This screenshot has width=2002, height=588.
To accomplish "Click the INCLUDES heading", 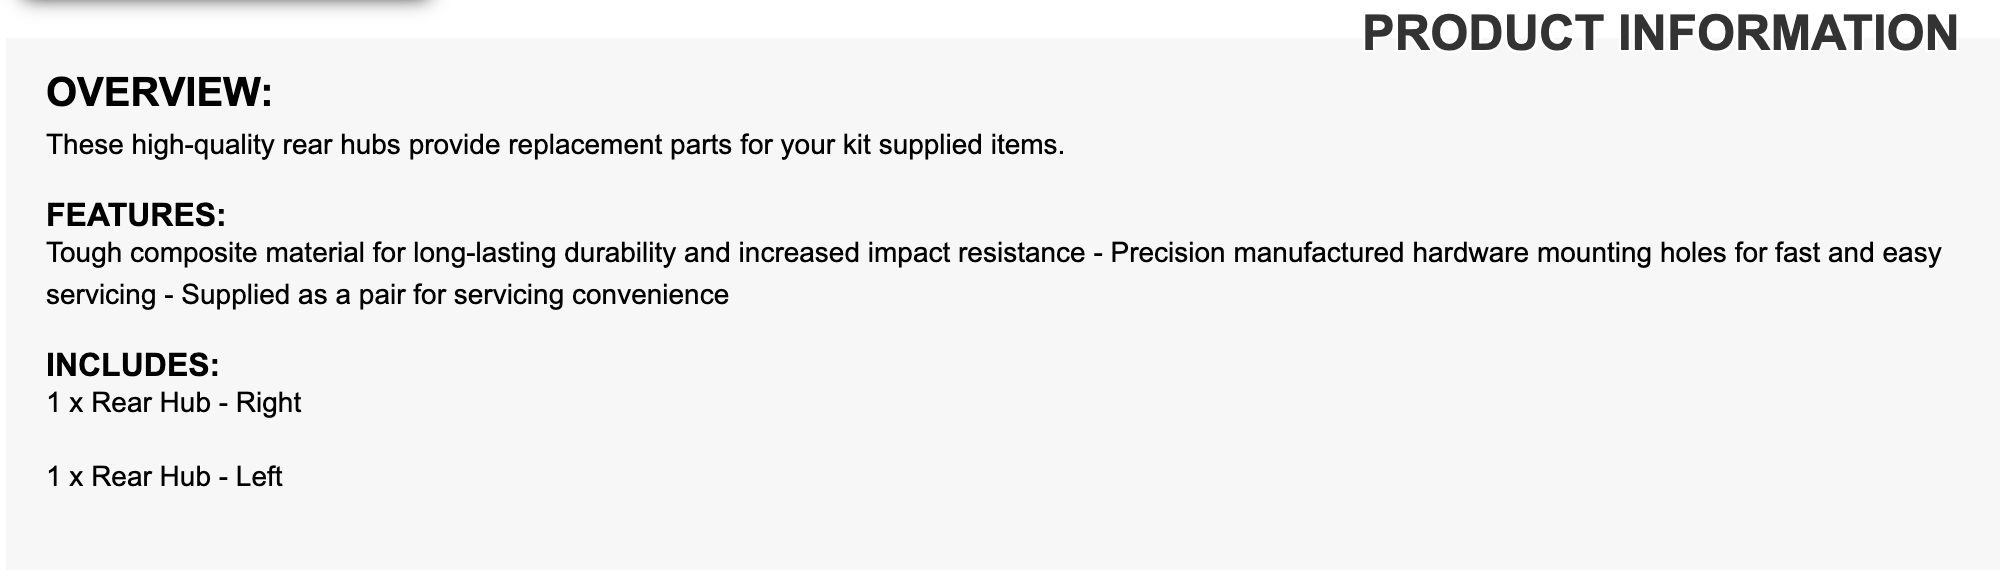I will pos(133,364).
